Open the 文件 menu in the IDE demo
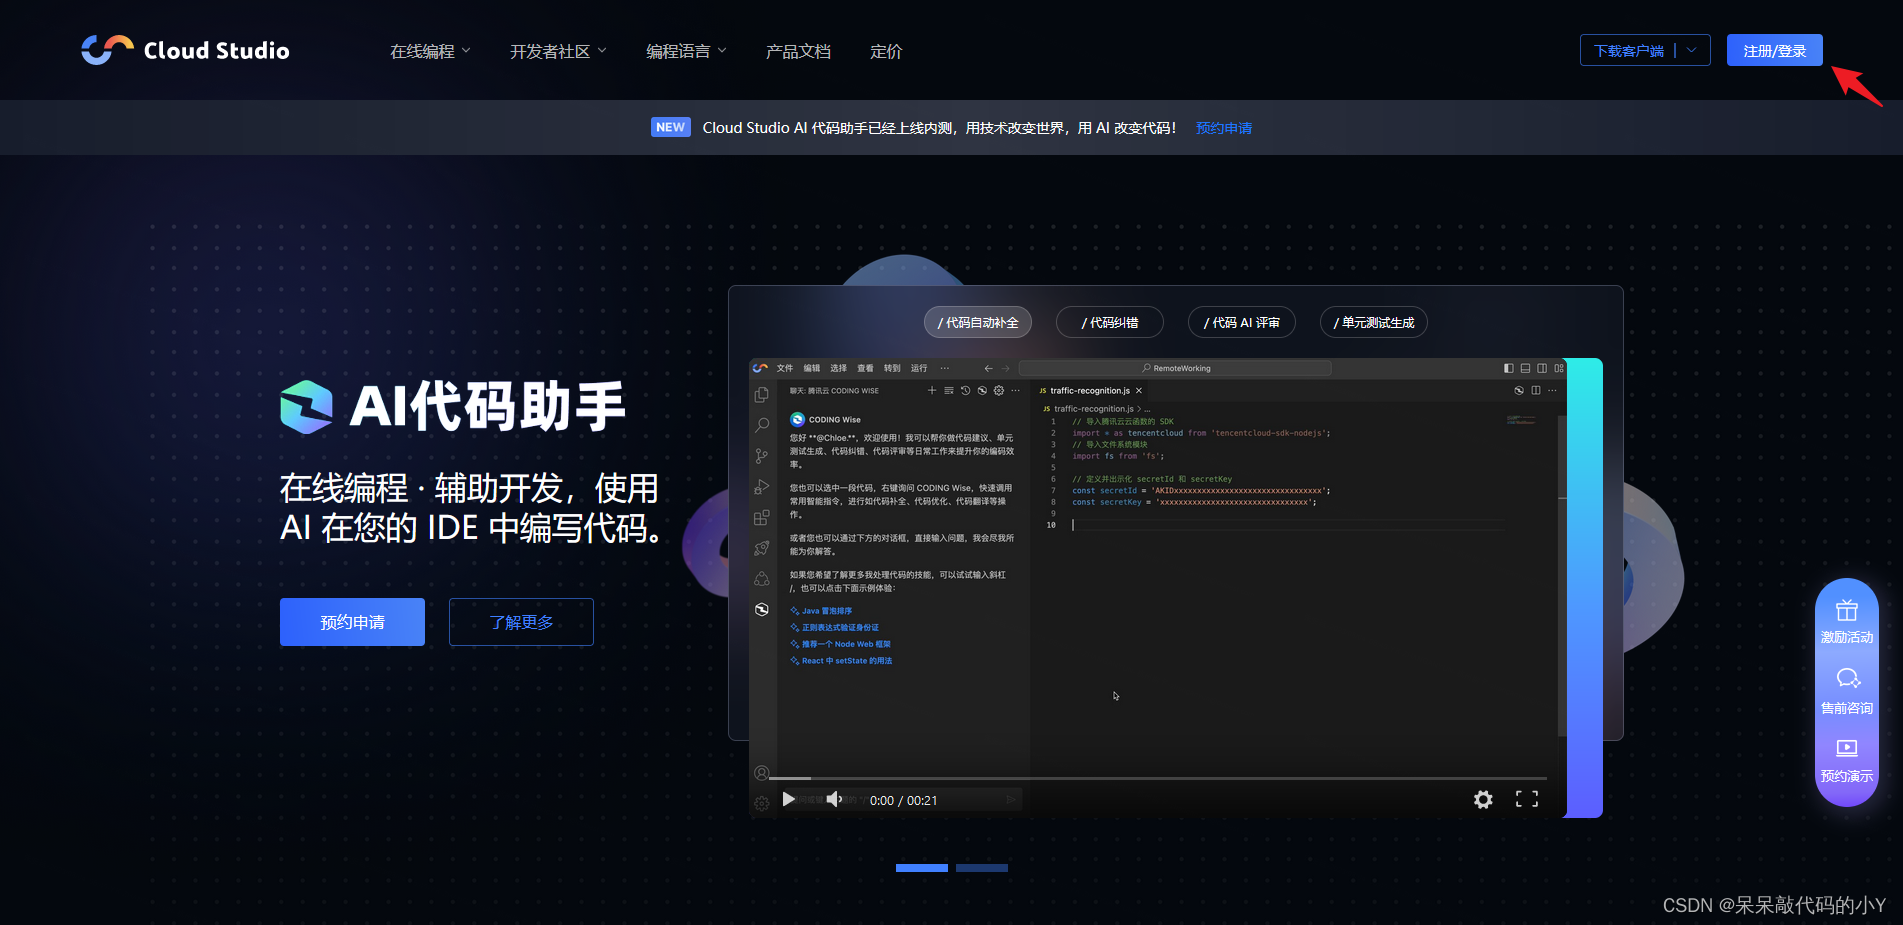The image size is (1903, 925). point(785,368)
